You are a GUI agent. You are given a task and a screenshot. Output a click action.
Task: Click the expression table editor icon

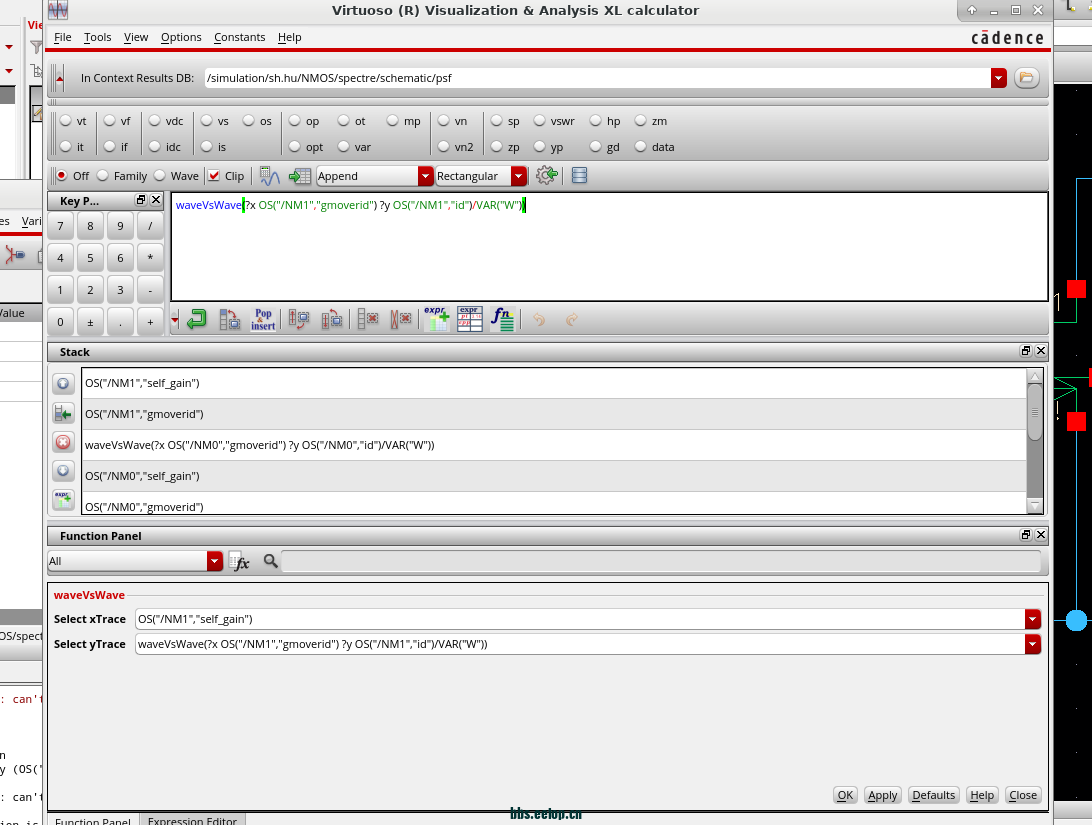pos(470,319)
